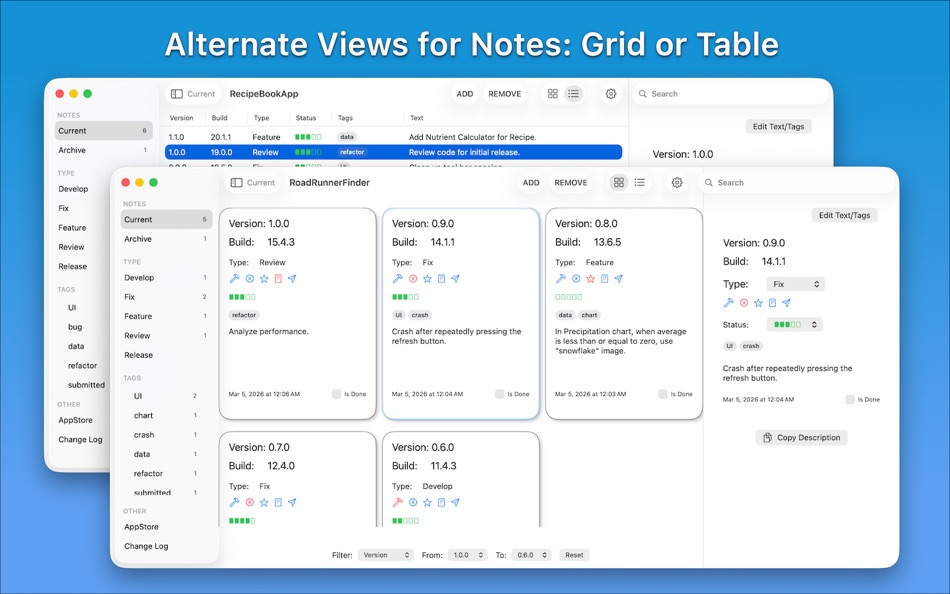Check Is Done on the Version 0.8.0 card
950x594 pixels.
(x=665, y=394)
